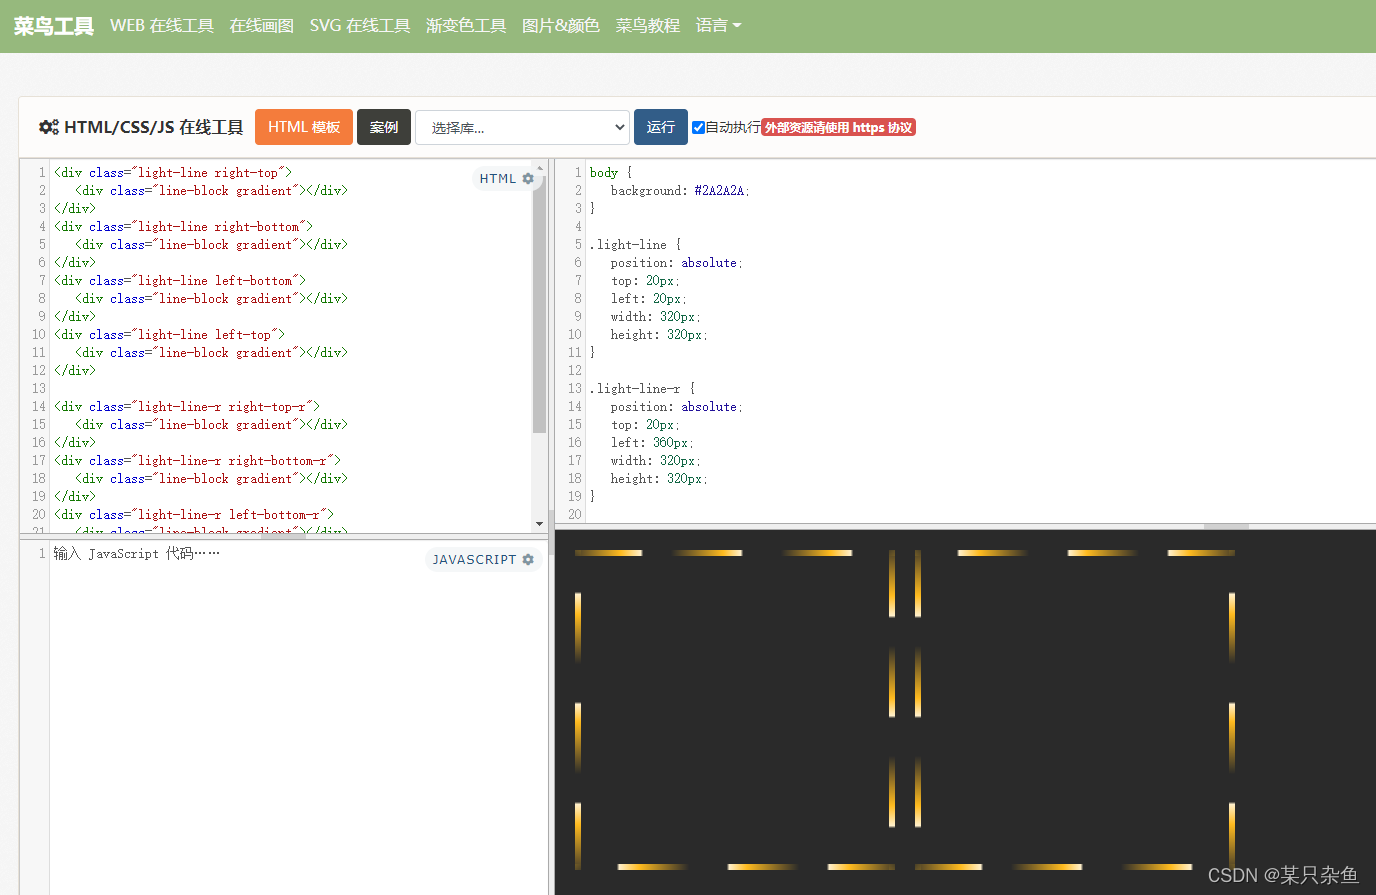Click HTML editor scrollbar down arrow
Image resolution: width=1376 pixels, height=895 pixels.
click(540, 523)
